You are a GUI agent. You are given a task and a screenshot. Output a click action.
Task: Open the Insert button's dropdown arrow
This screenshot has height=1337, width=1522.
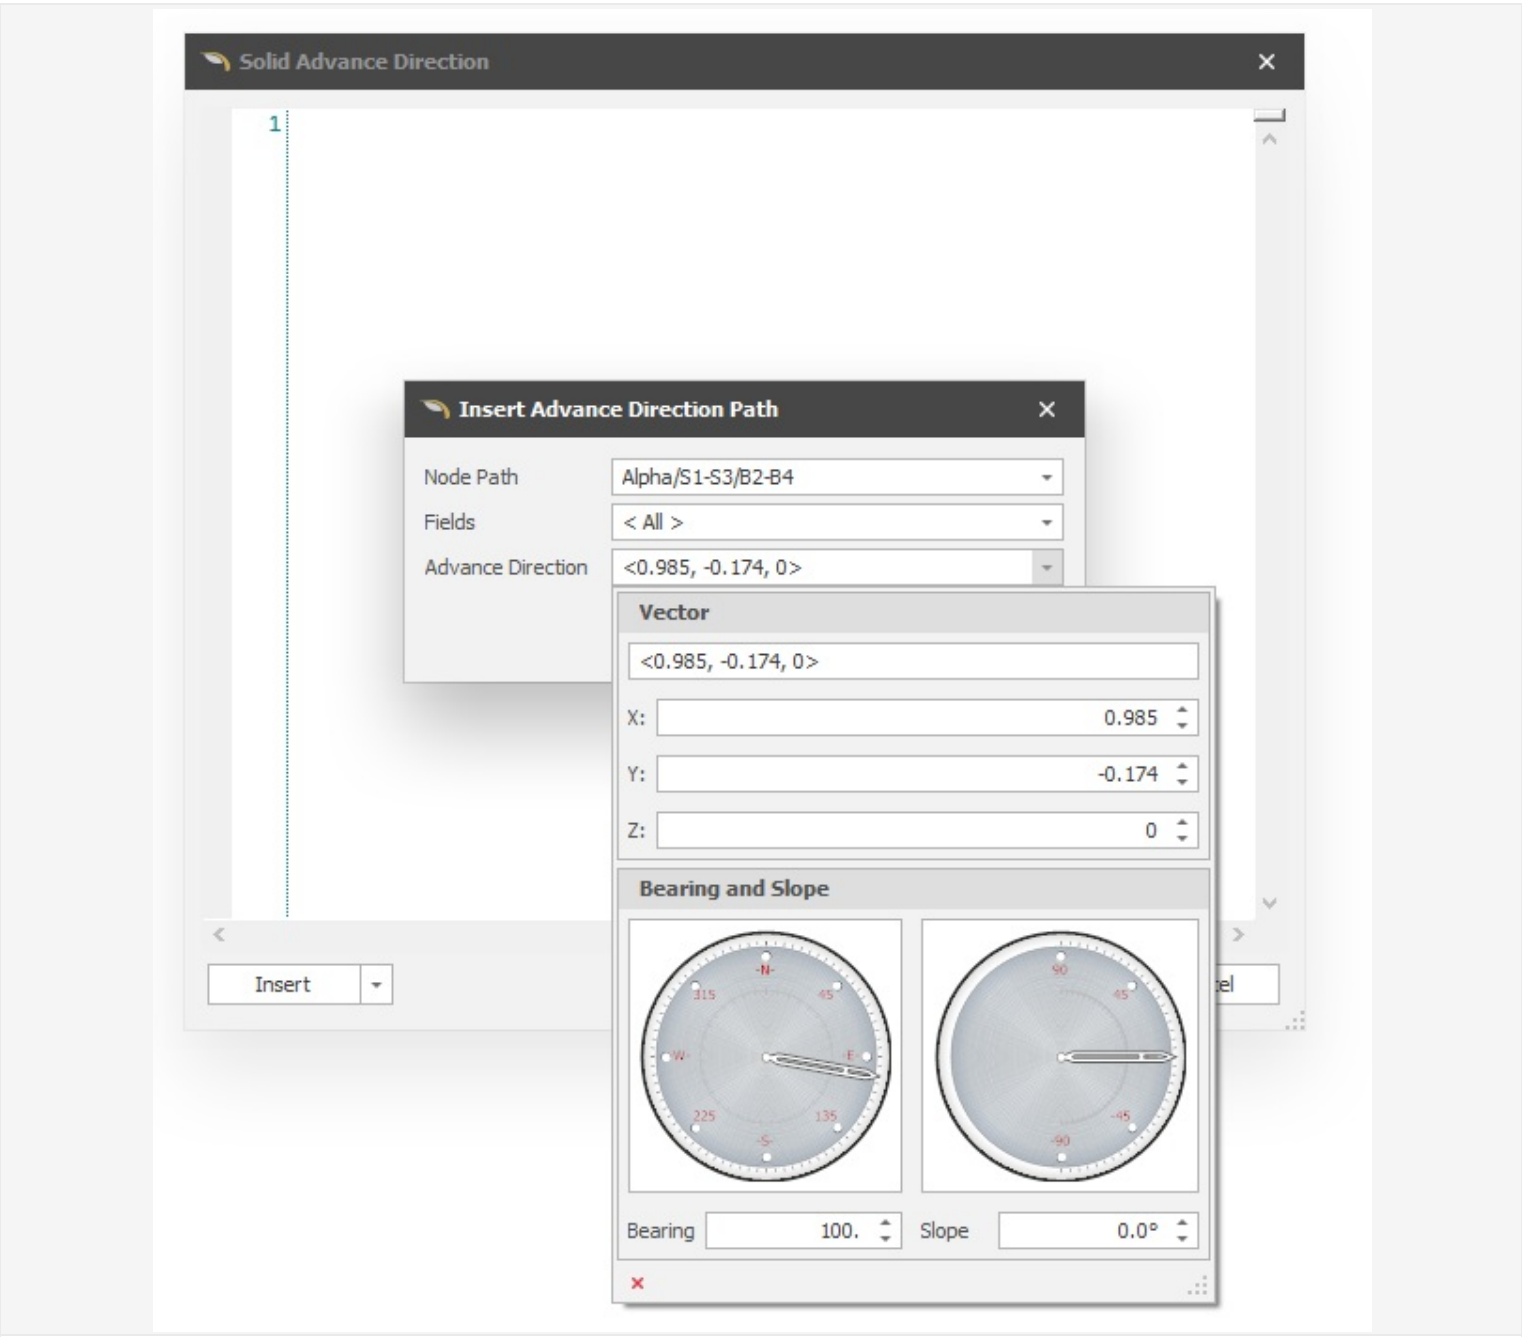pos(376,985)
